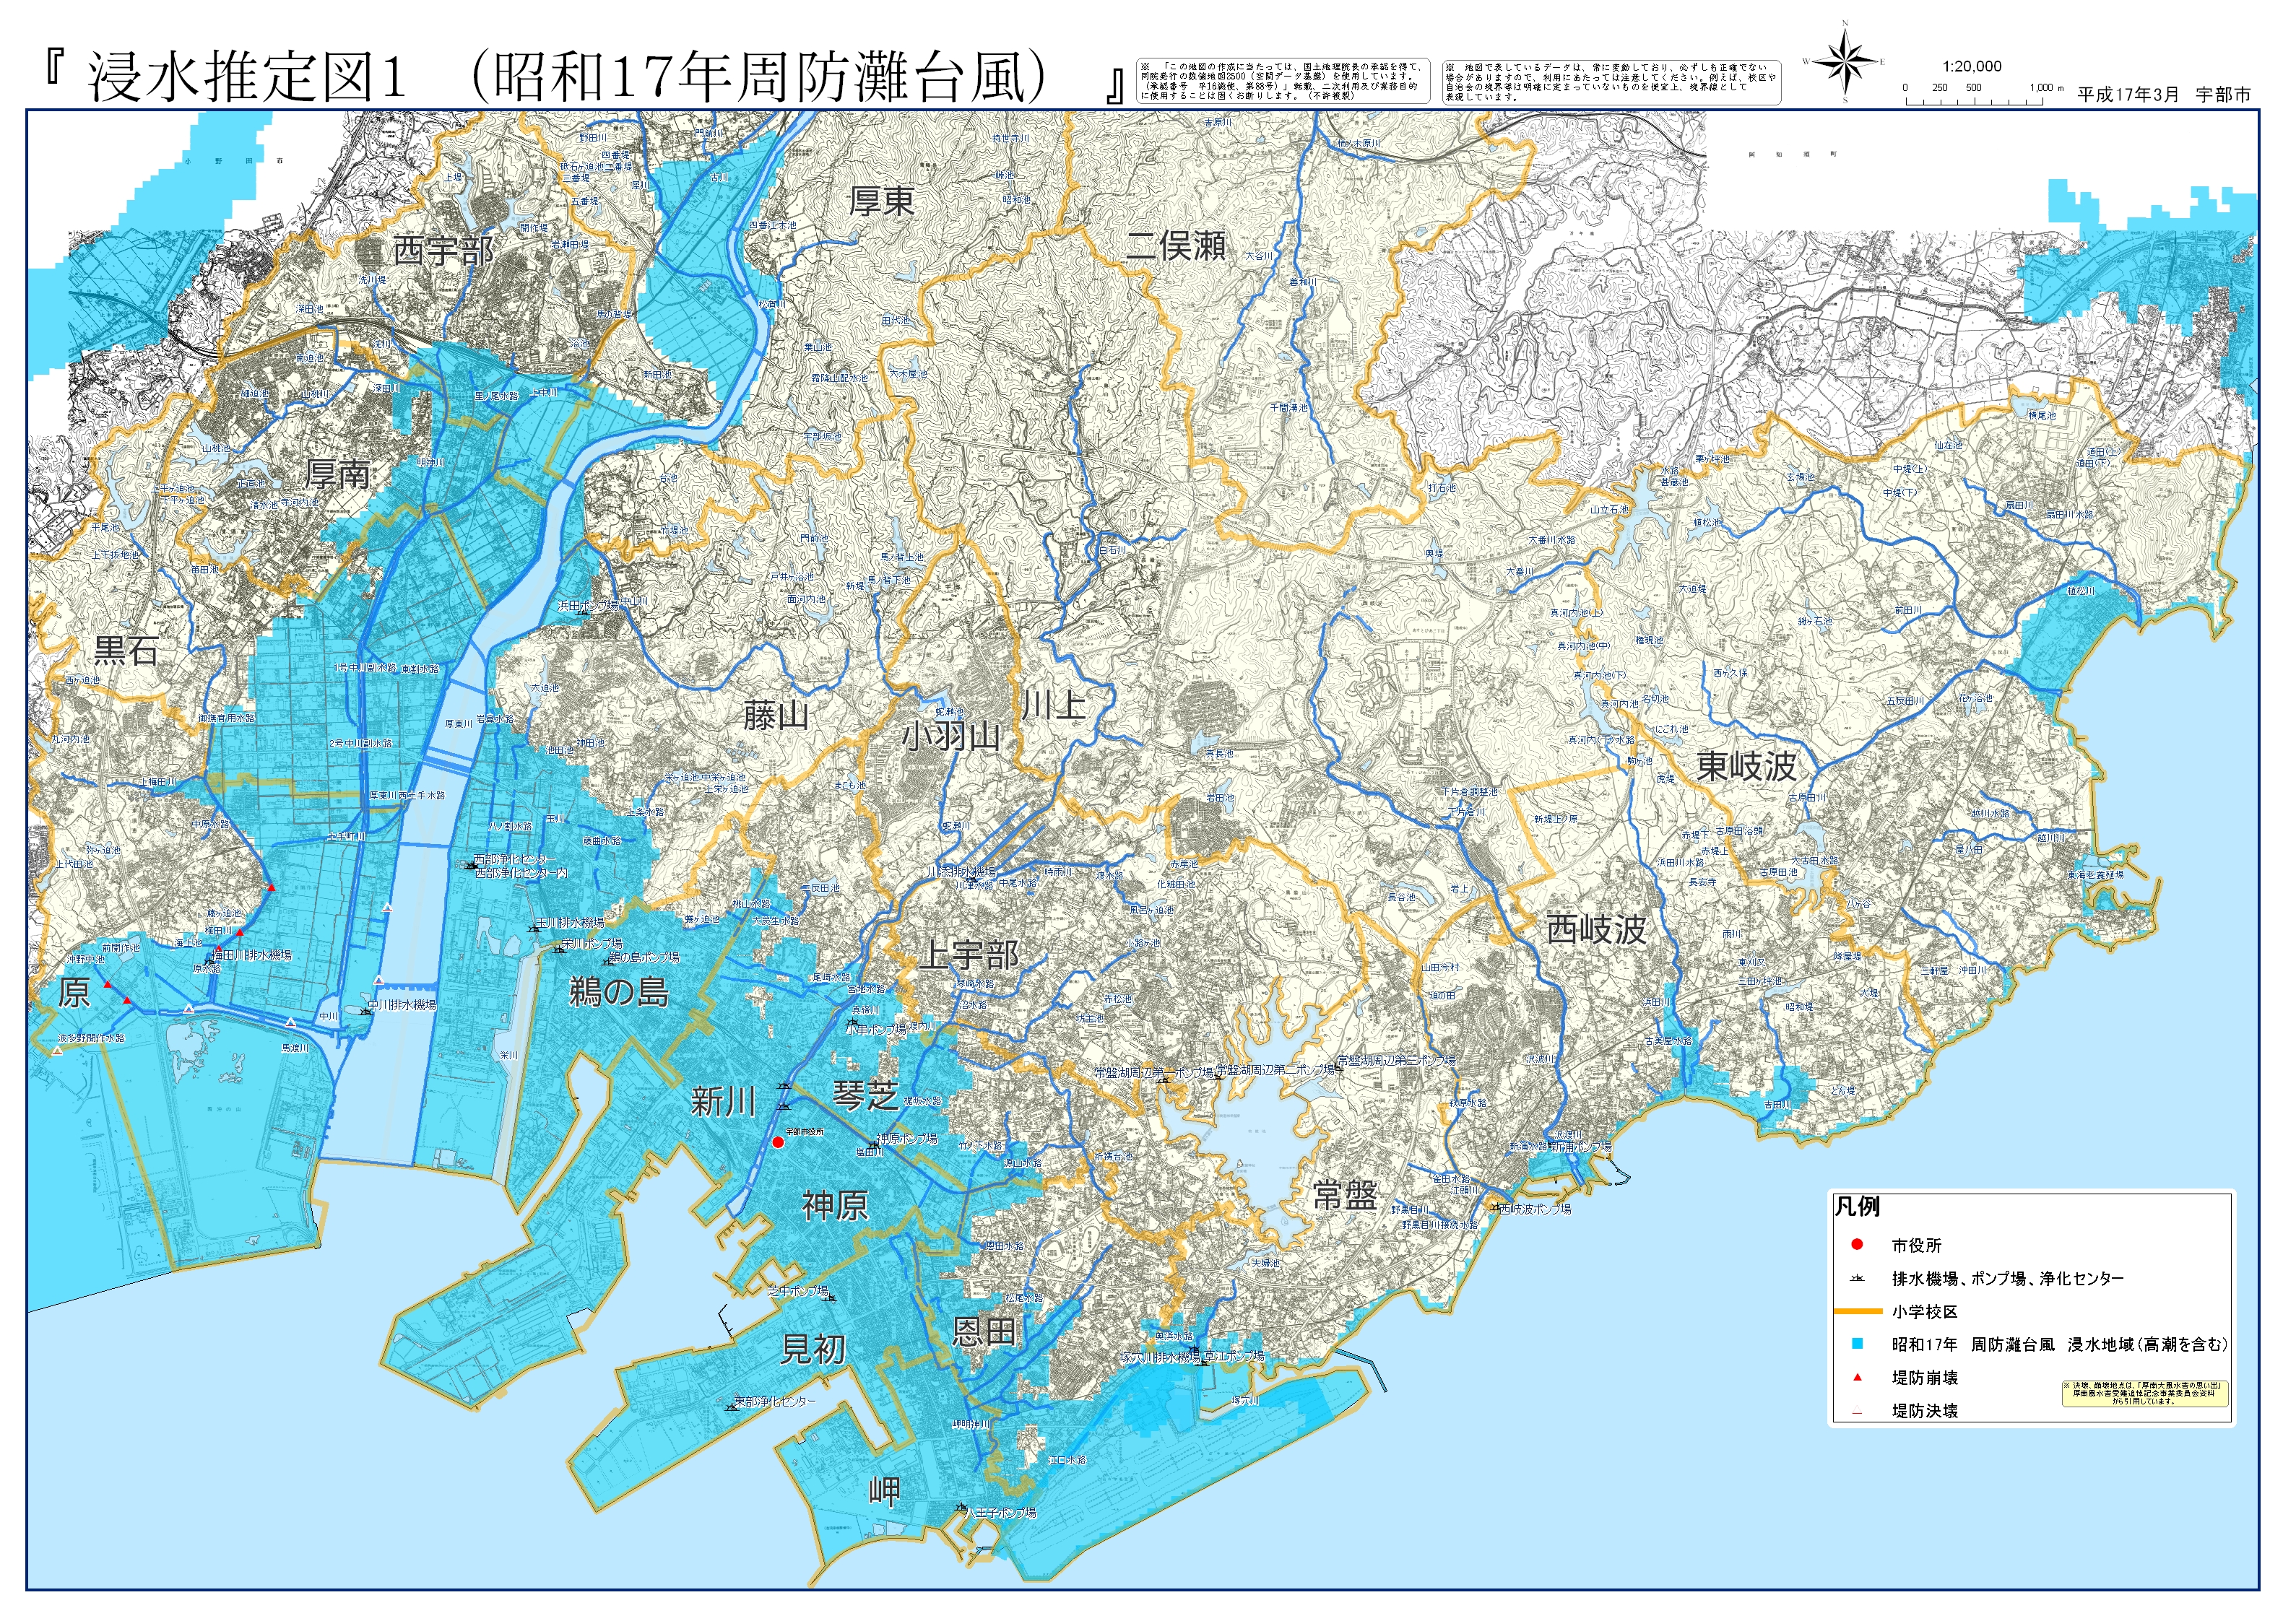The height and width of the screenshot is (1621, 2296).
Task: Click the red 堤防崩壊 triangle in legend
Action: [x=1857, y=1378]
